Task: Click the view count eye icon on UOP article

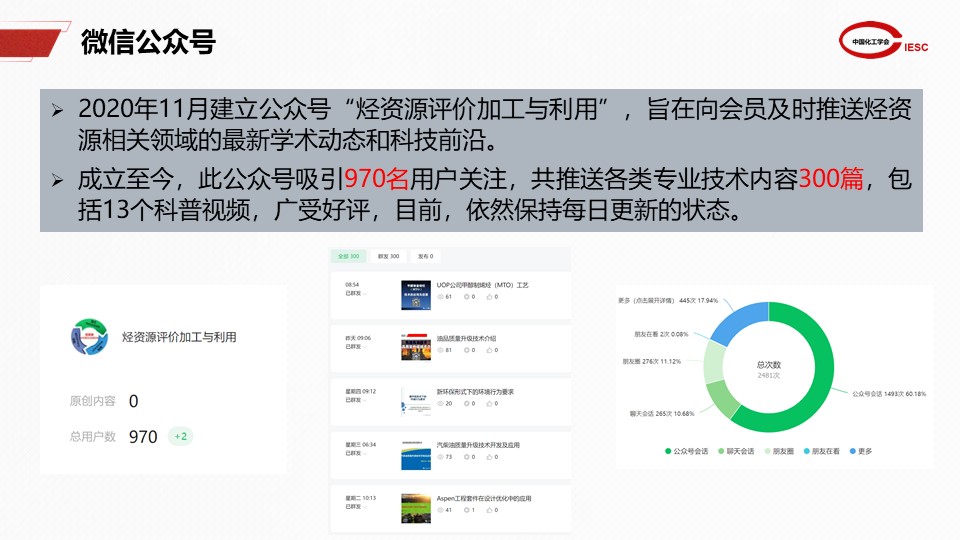Action: pos(441,297)
